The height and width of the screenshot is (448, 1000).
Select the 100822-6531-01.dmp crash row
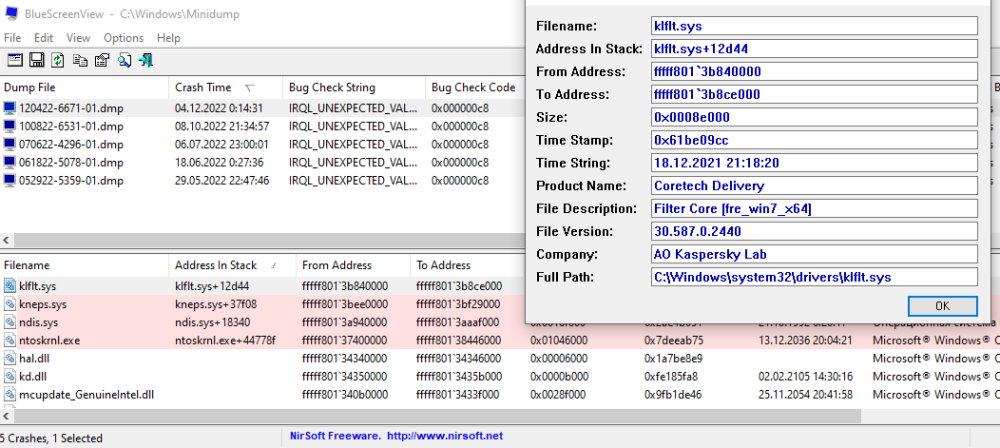62,126
